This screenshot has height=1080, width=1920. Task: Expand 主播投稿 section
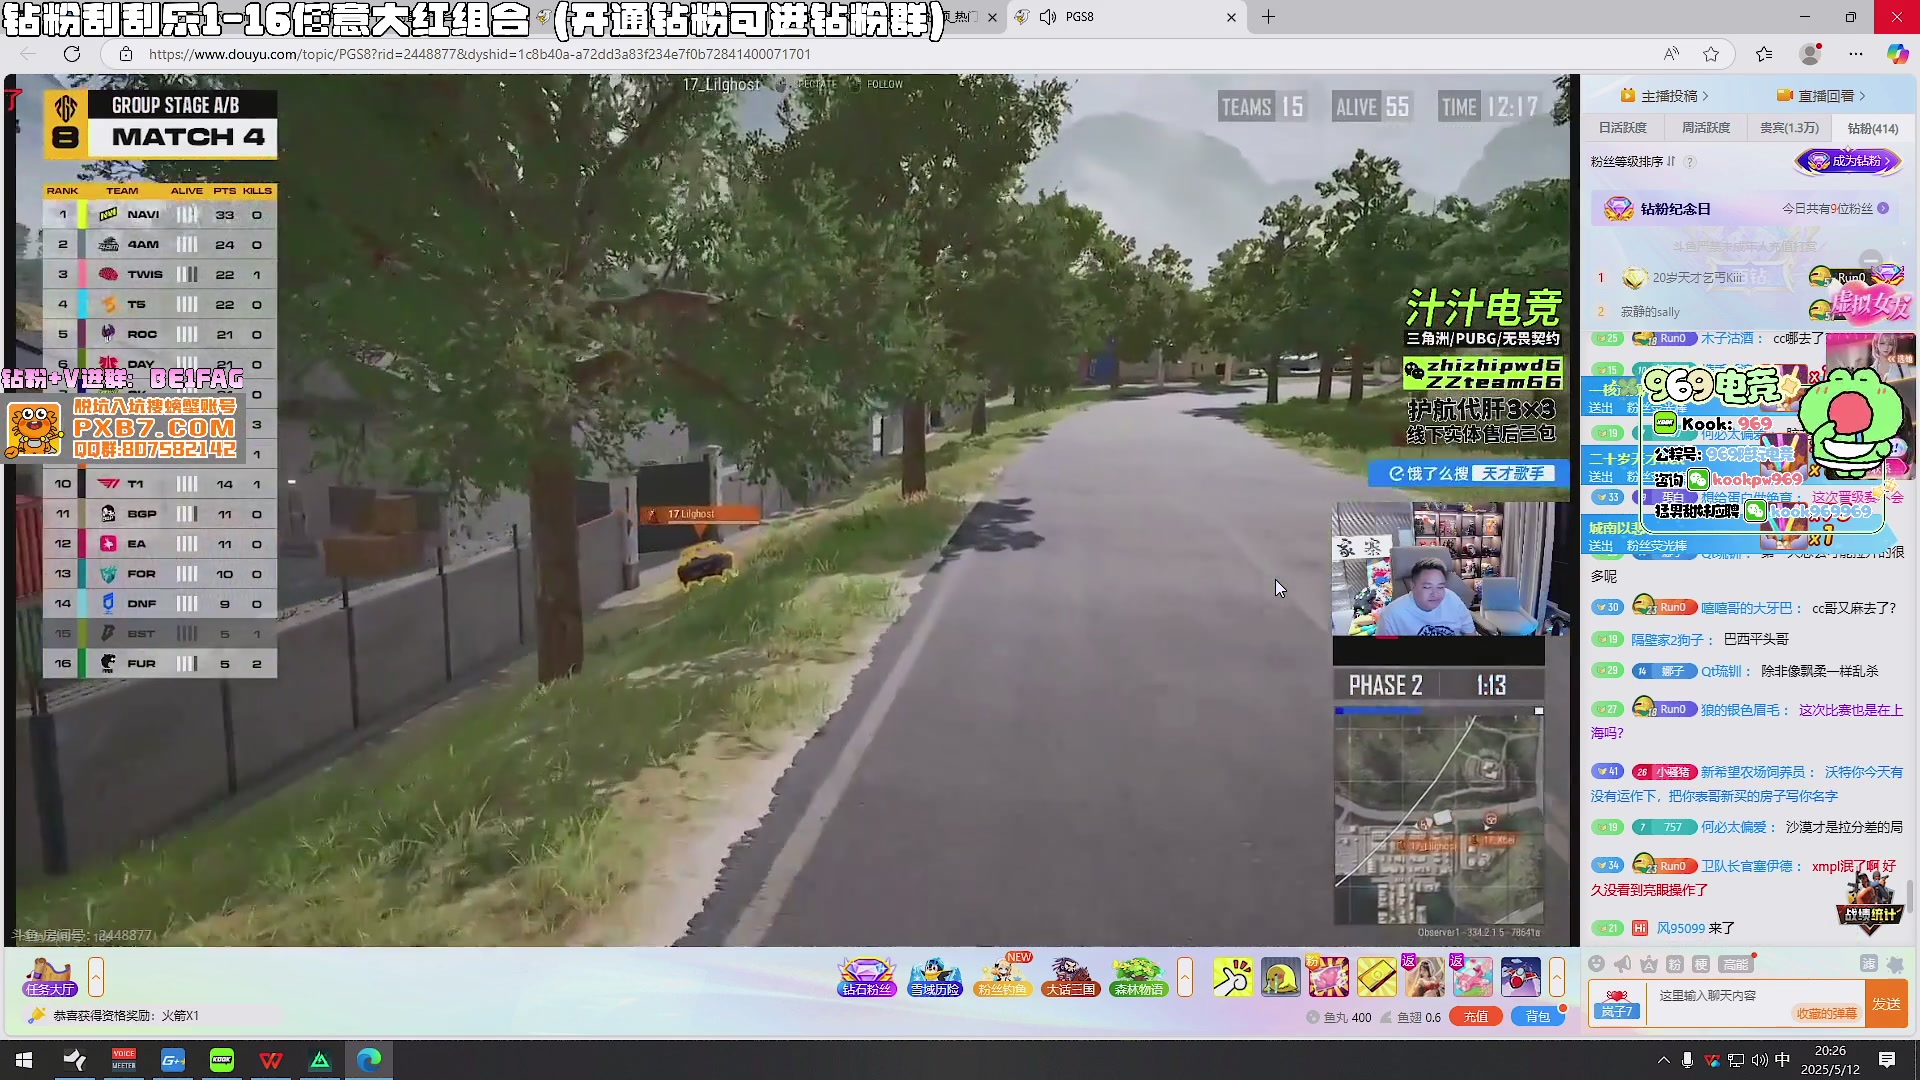[x=1665, y=96]
